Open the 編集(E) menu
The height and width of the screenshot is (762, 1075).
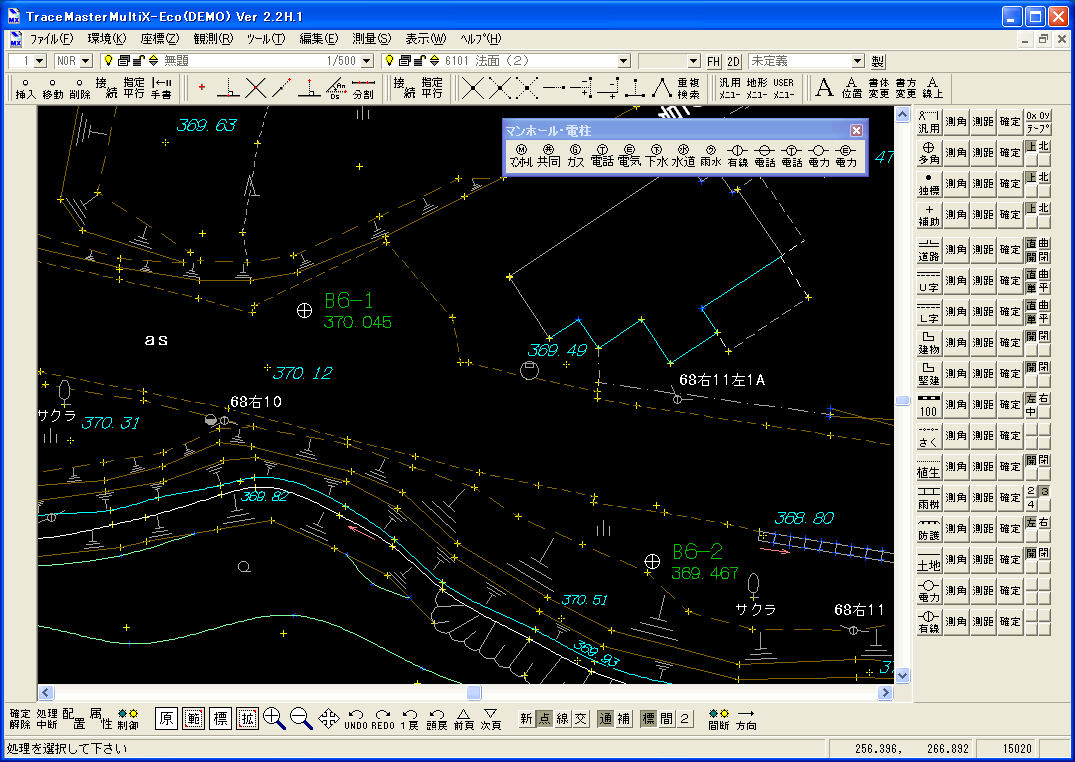click(319, 39)
